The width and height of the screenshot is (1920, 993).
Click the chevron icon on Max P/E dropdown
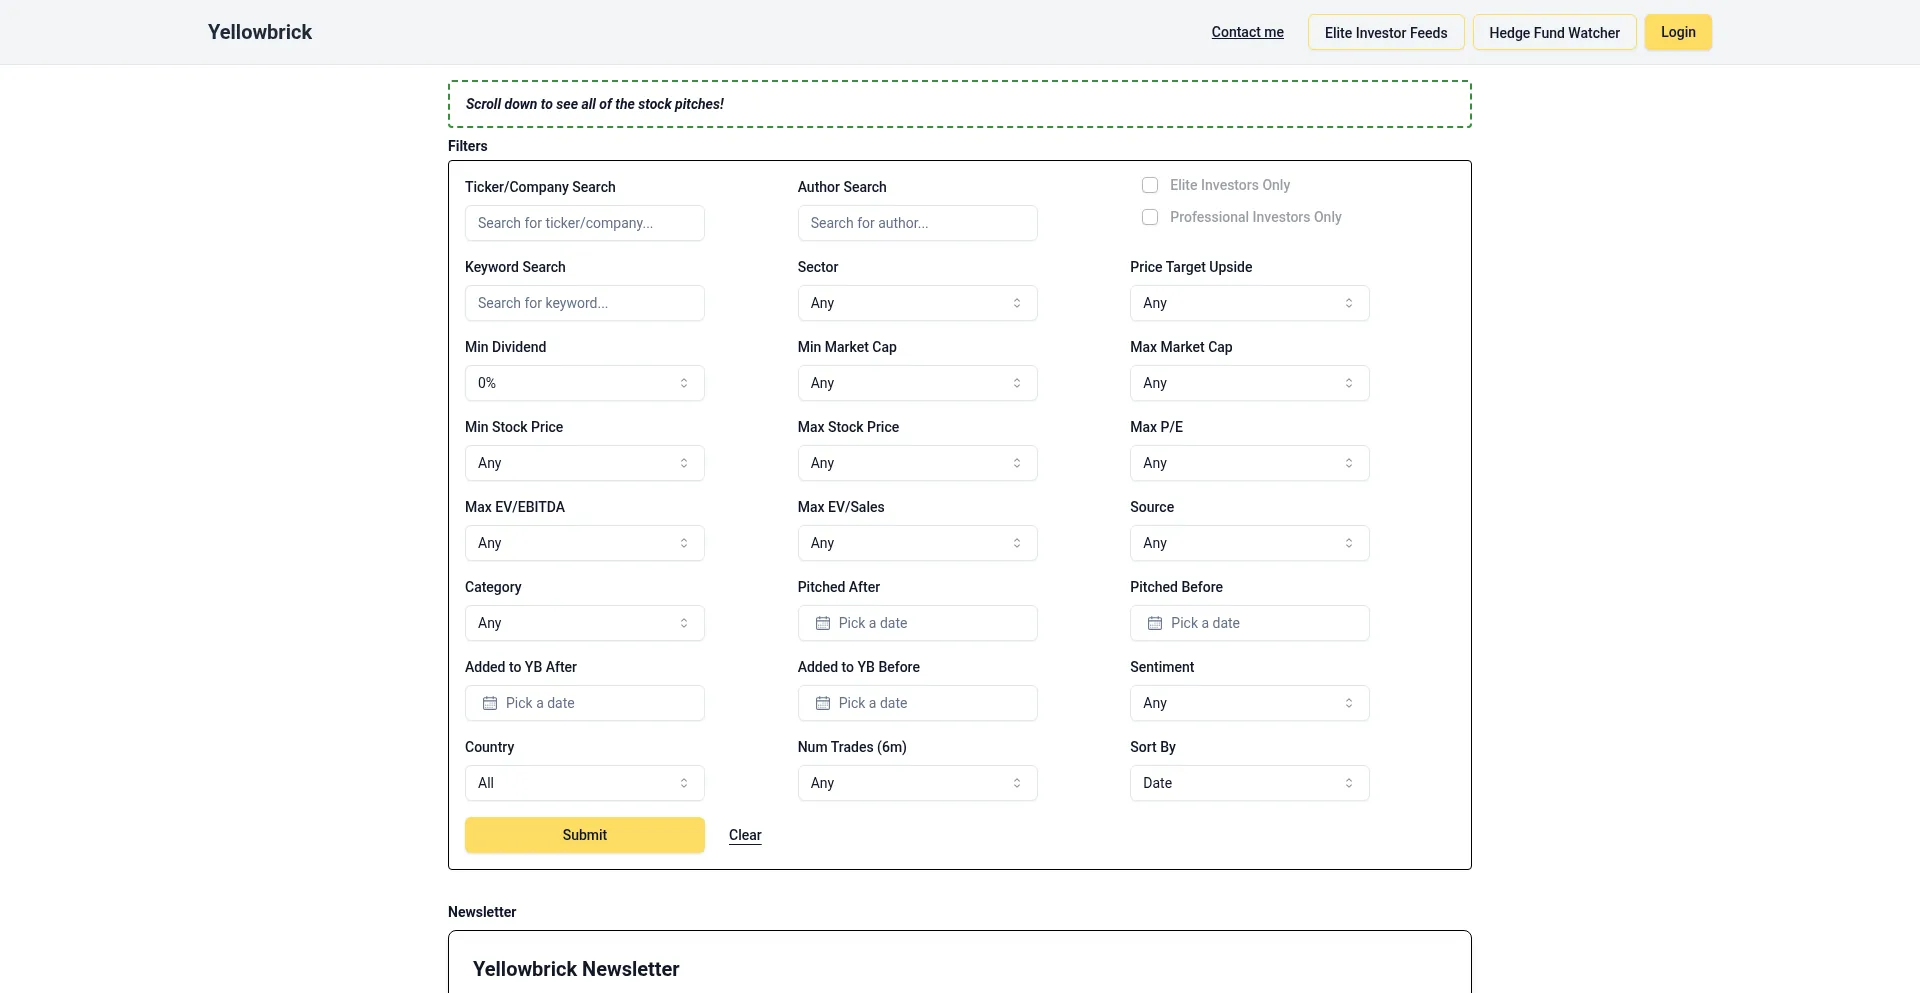point(1349,463)
